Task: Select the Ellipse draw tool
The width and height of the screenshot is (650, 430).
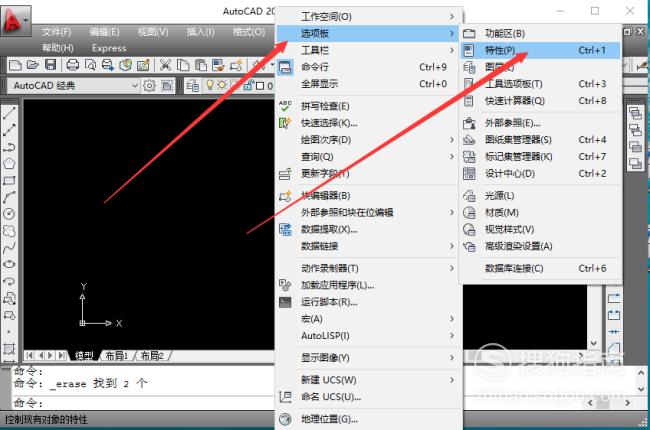Action: coord(9,264)
